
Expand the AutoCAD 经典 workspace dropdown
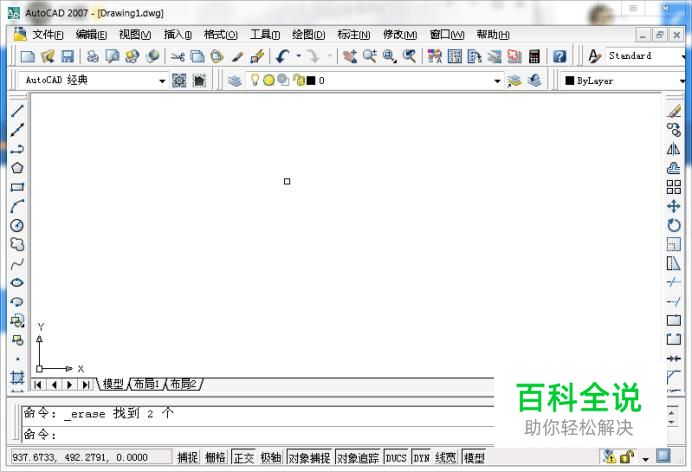(x=162, y=81)
